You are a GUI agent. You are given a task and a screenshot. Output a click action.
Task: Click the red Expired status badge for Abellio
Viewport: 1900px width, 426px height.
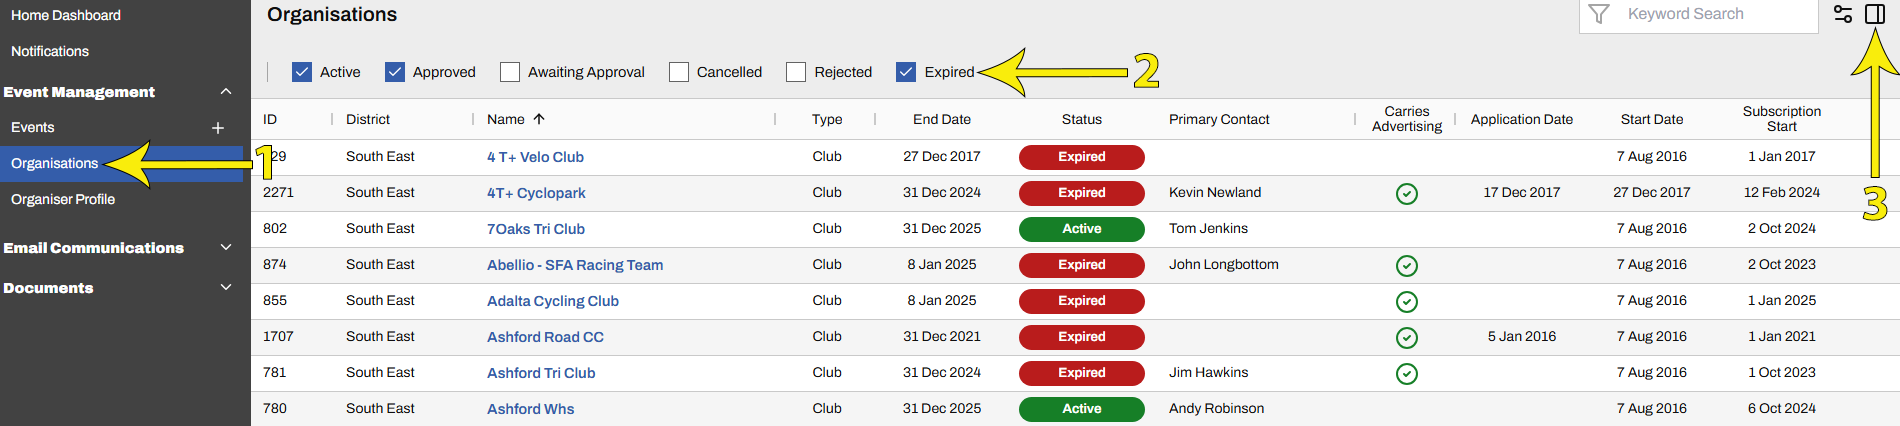click(x=1081, y=265)
